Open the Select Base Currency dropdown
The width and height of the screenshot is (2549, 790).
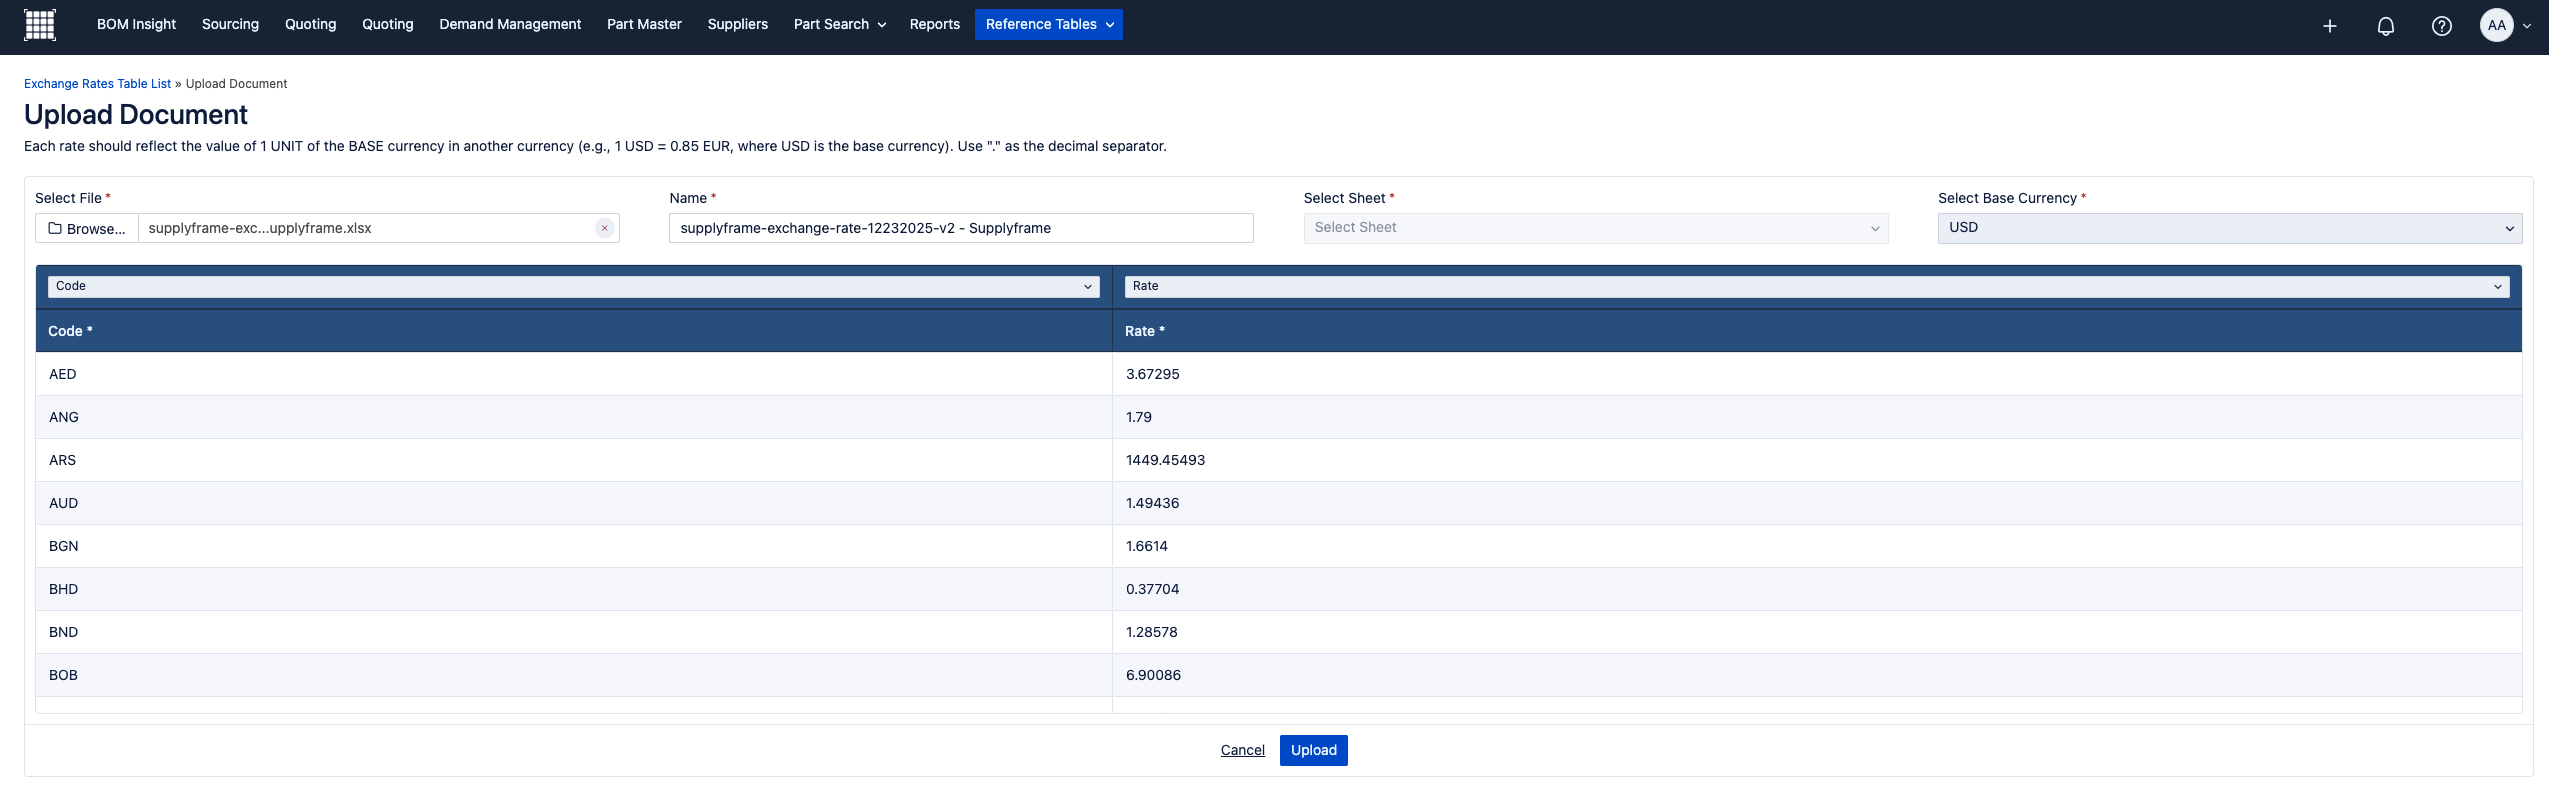2229,228
